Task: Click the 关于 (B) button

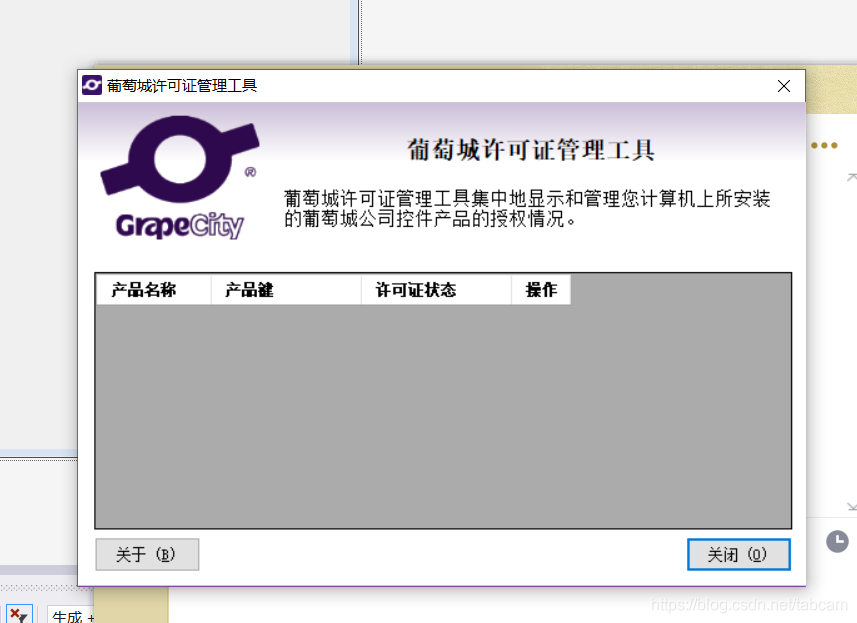Action: (x=147, y=555)
